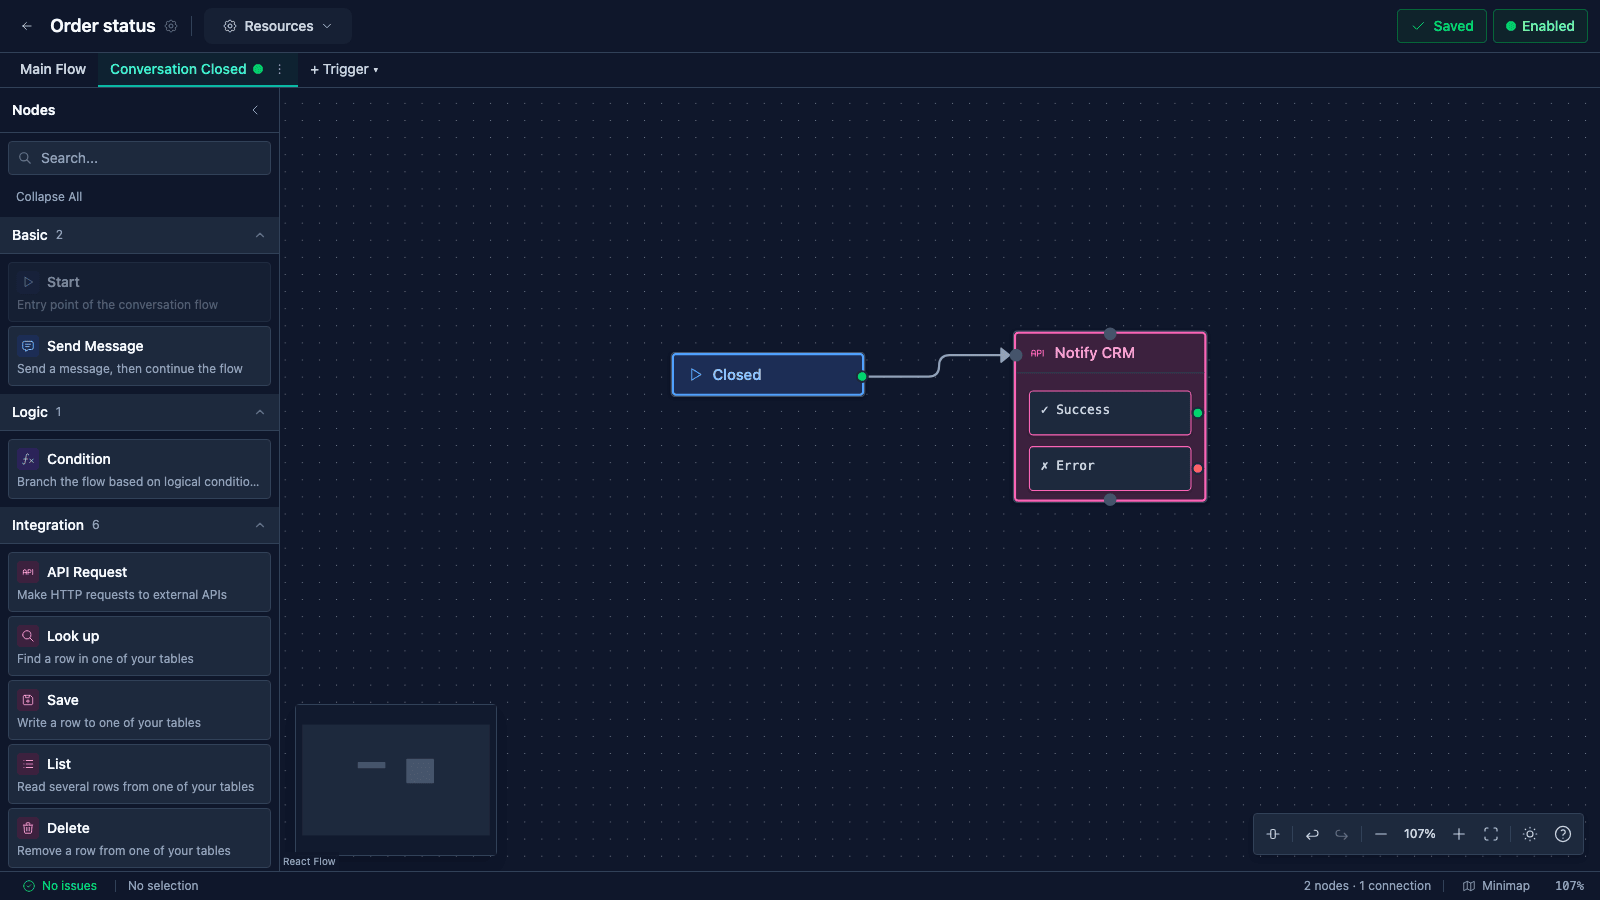Image resolution: width=1600 pixels, height=900 pixels.
Task: Open settings gear next to Order status
Action: pyautogui.click(x=171, y=26)
